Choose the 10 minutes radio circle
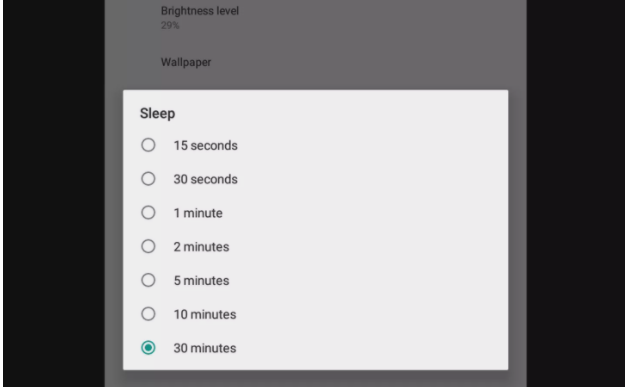 148,314
